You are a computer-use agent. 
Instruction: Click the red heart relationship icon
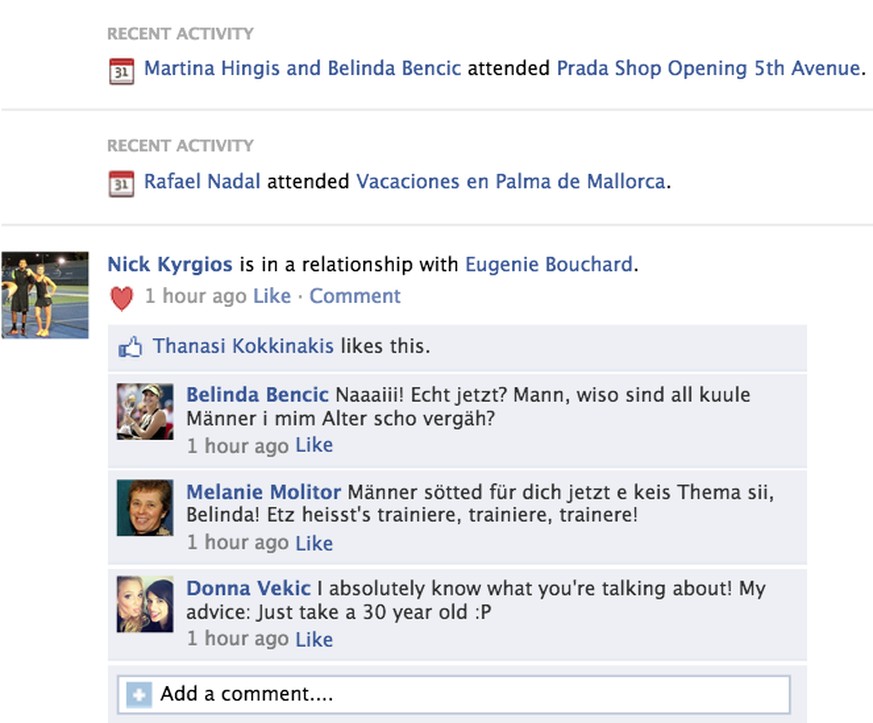121,298
